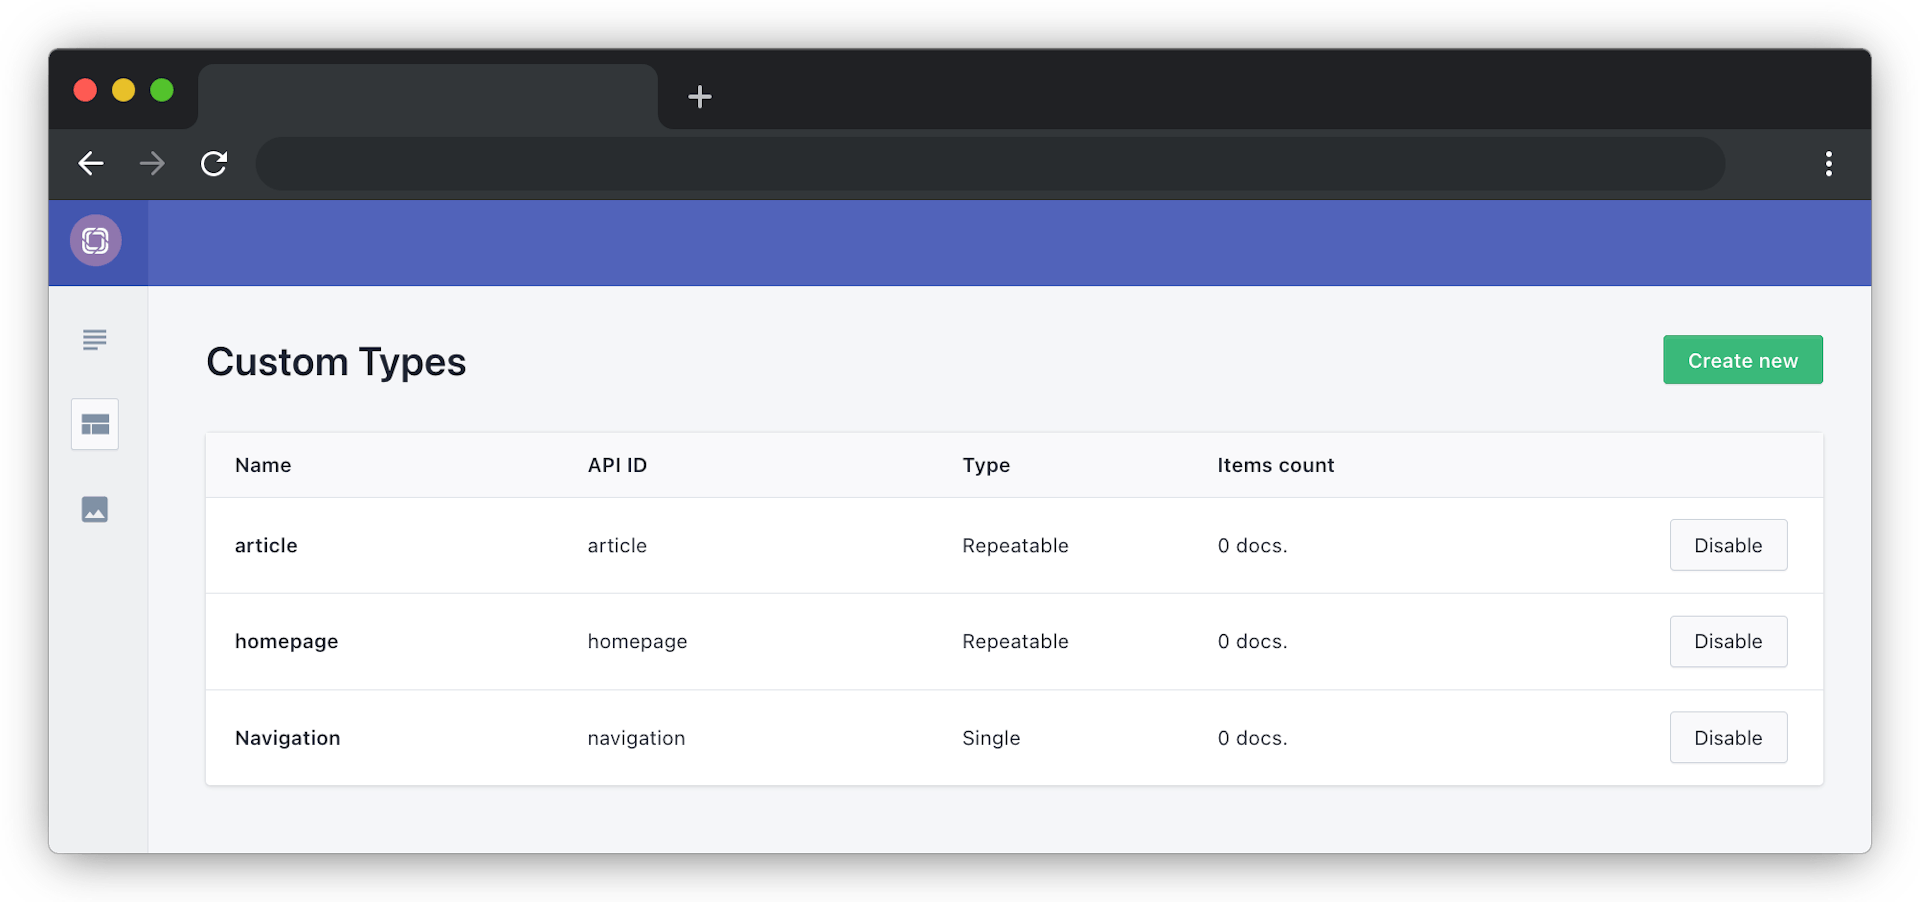Disable the Navigation custom type

1727,737
